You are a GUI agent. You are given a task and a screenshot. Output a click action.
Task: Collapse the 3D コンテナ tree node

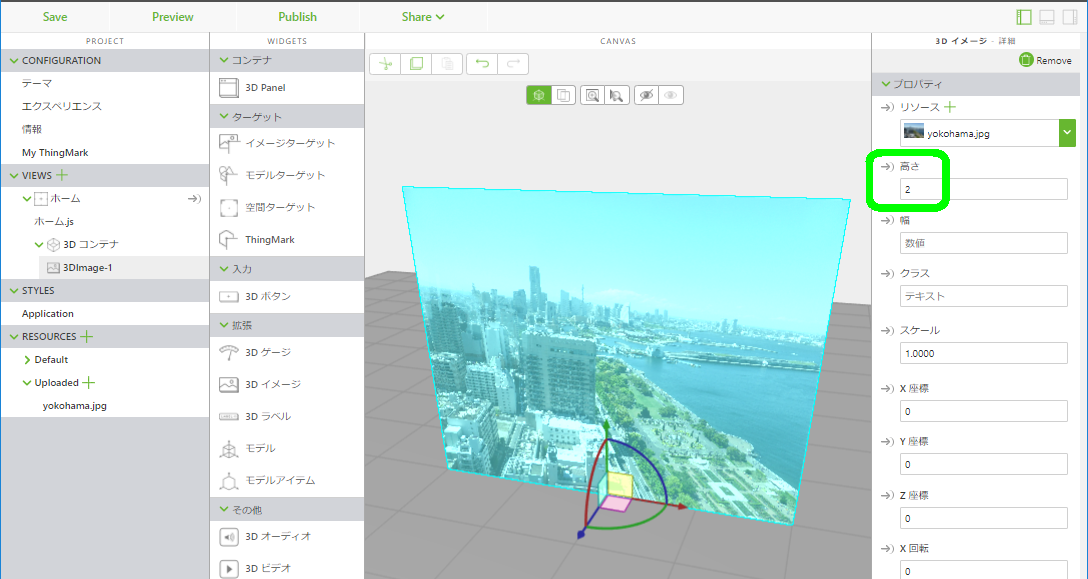click(39, 244)
